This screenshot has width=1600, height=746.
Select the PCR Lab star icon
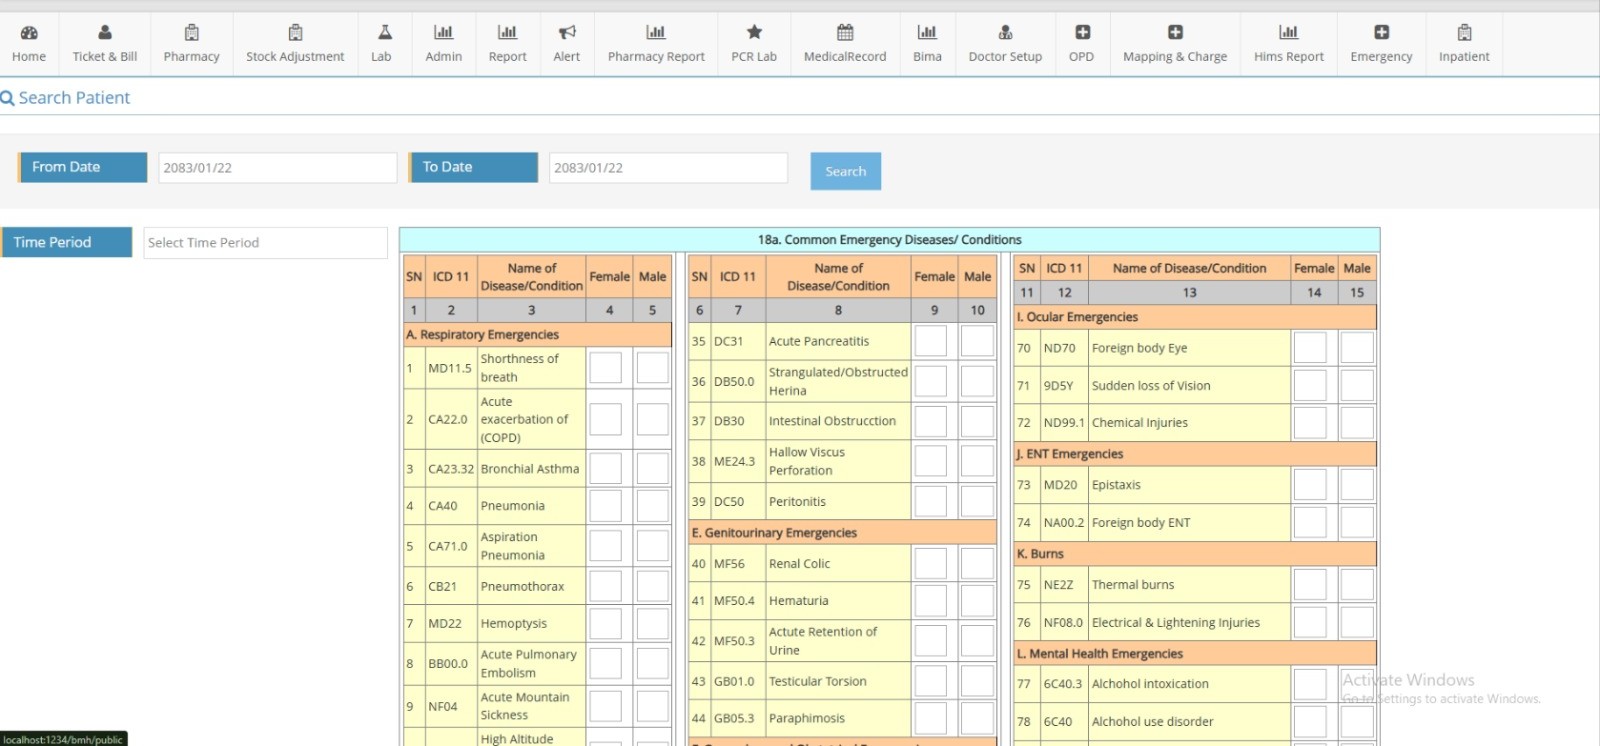point(754,33)
